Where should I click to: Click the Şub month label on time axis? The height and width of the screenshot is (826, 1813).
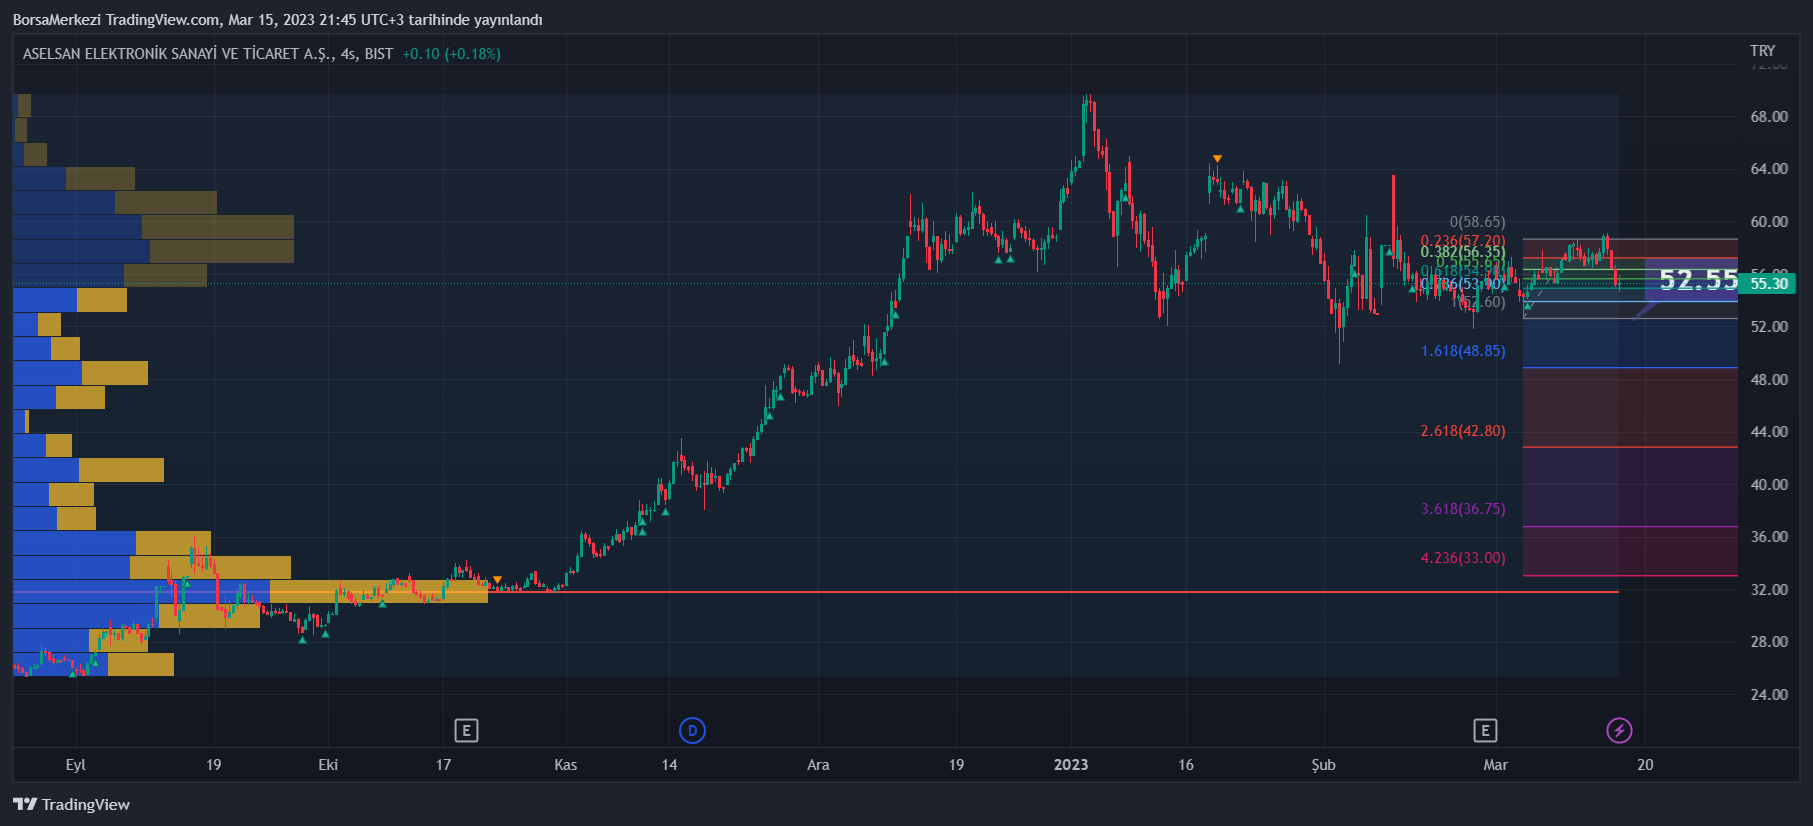point(1323,765)
